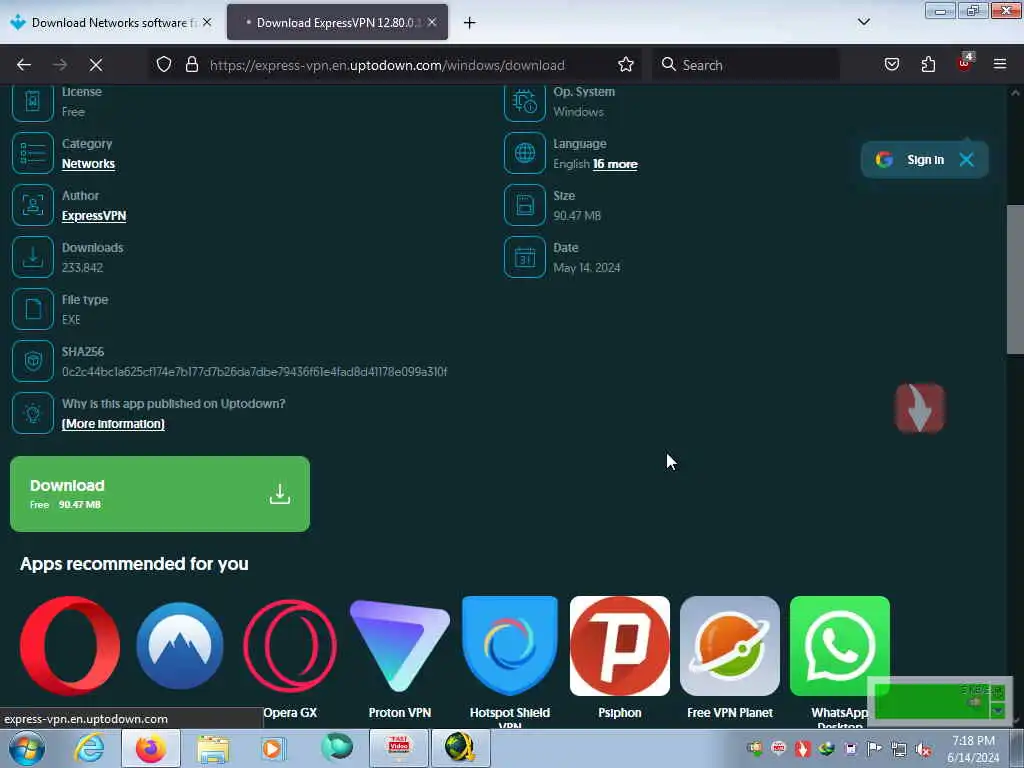This screenshot has width=1024, height=768.
Task: Open the Firefox hamburger menu
Action: pyautogui.click(x=1000, y=65)
